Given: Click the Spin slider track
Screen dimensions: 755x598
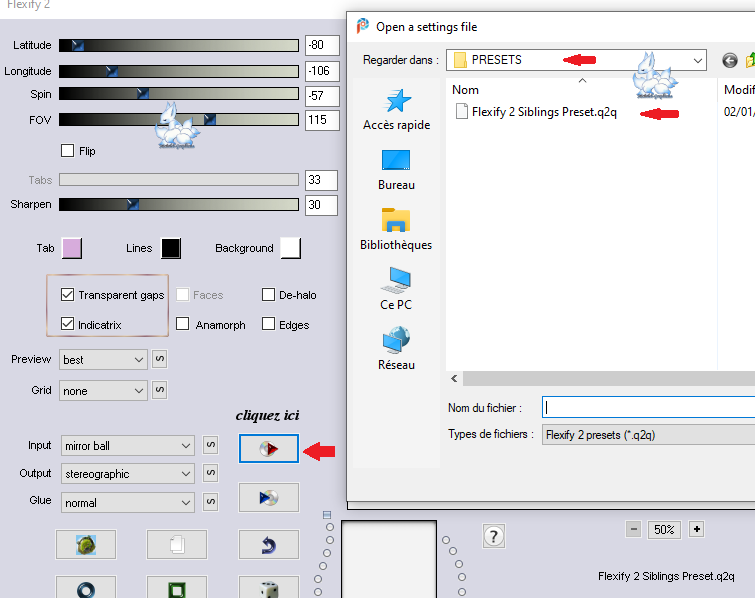Looking at the screenshot, I should point(179,93).
